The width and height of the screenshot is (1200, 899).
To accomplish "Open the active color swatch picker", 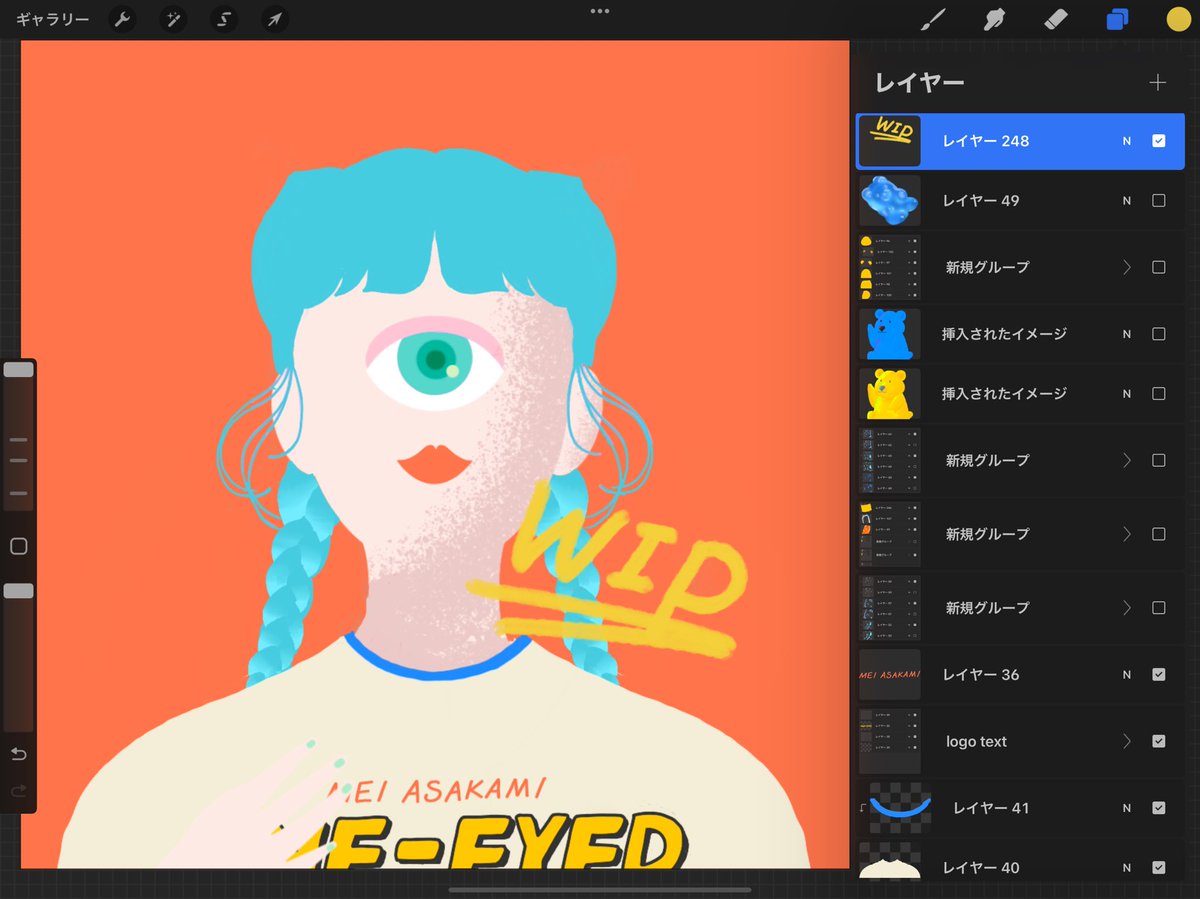I will (1178, 18).
